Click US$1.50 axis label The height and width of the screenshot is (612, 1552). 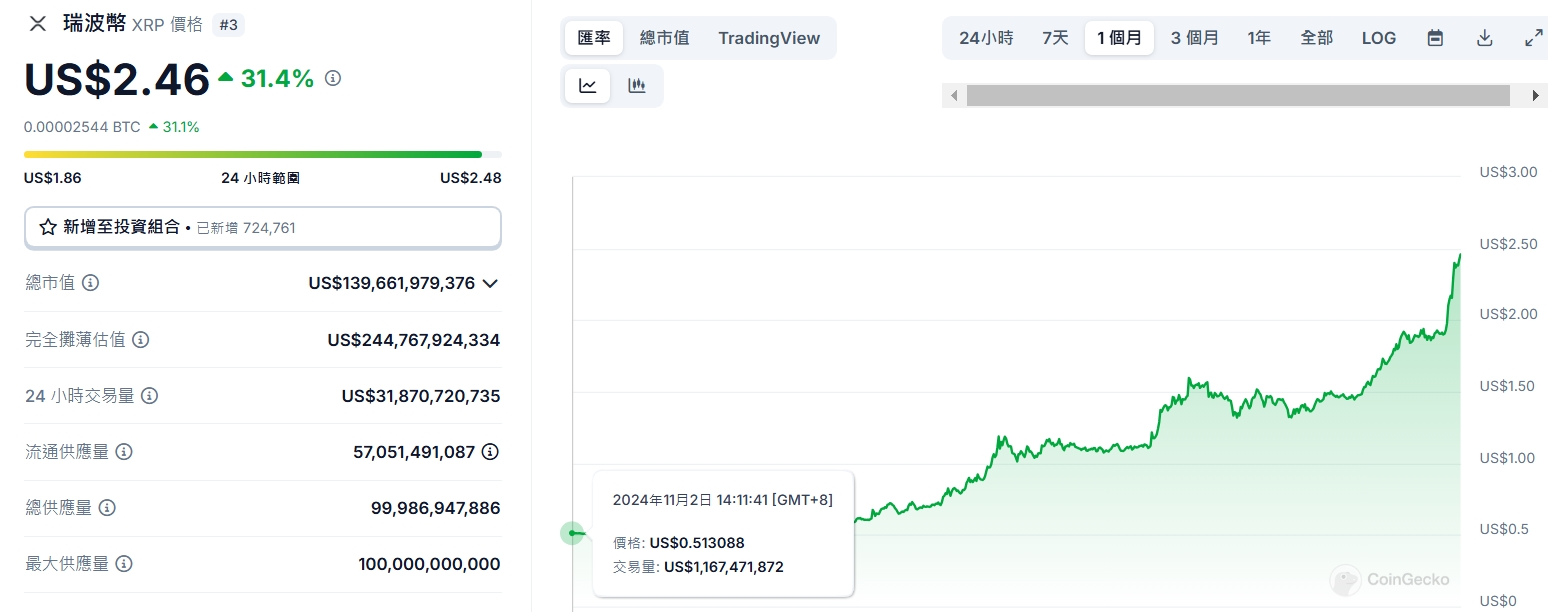pyautogui.click(x=1507, y=386)
